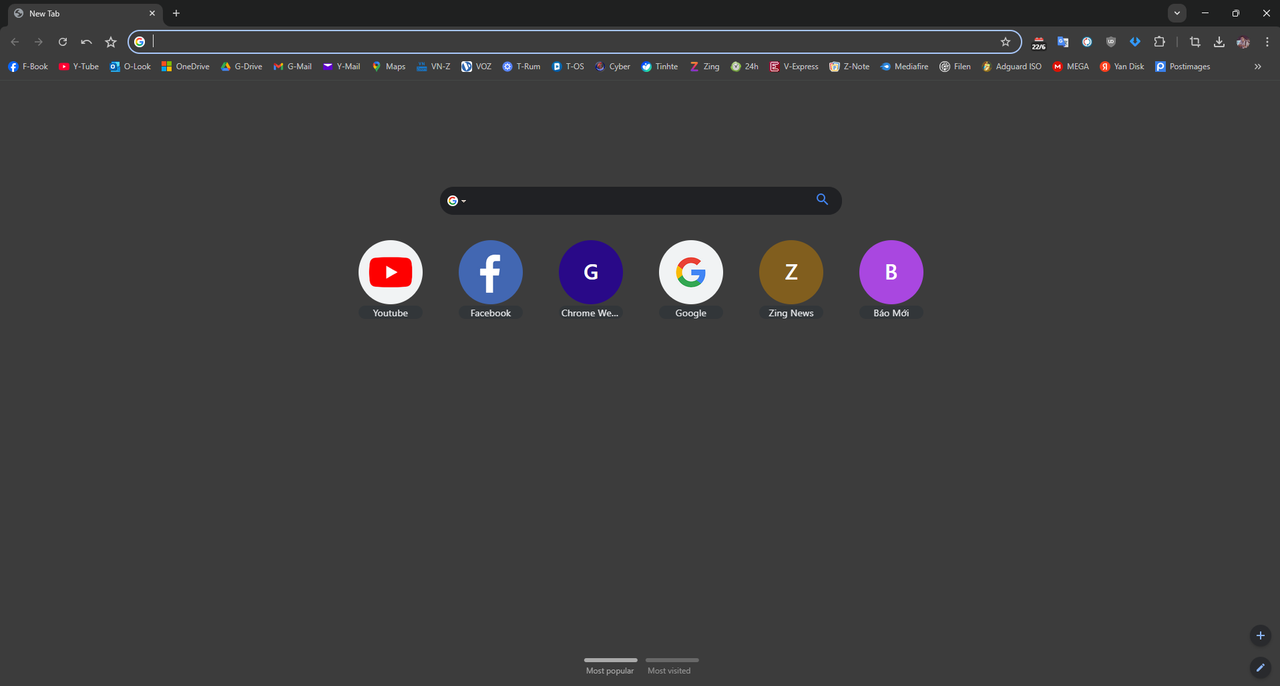Open the Zing News speed dial tile
The image size is (1280, 686).
[x=791, y=280]
